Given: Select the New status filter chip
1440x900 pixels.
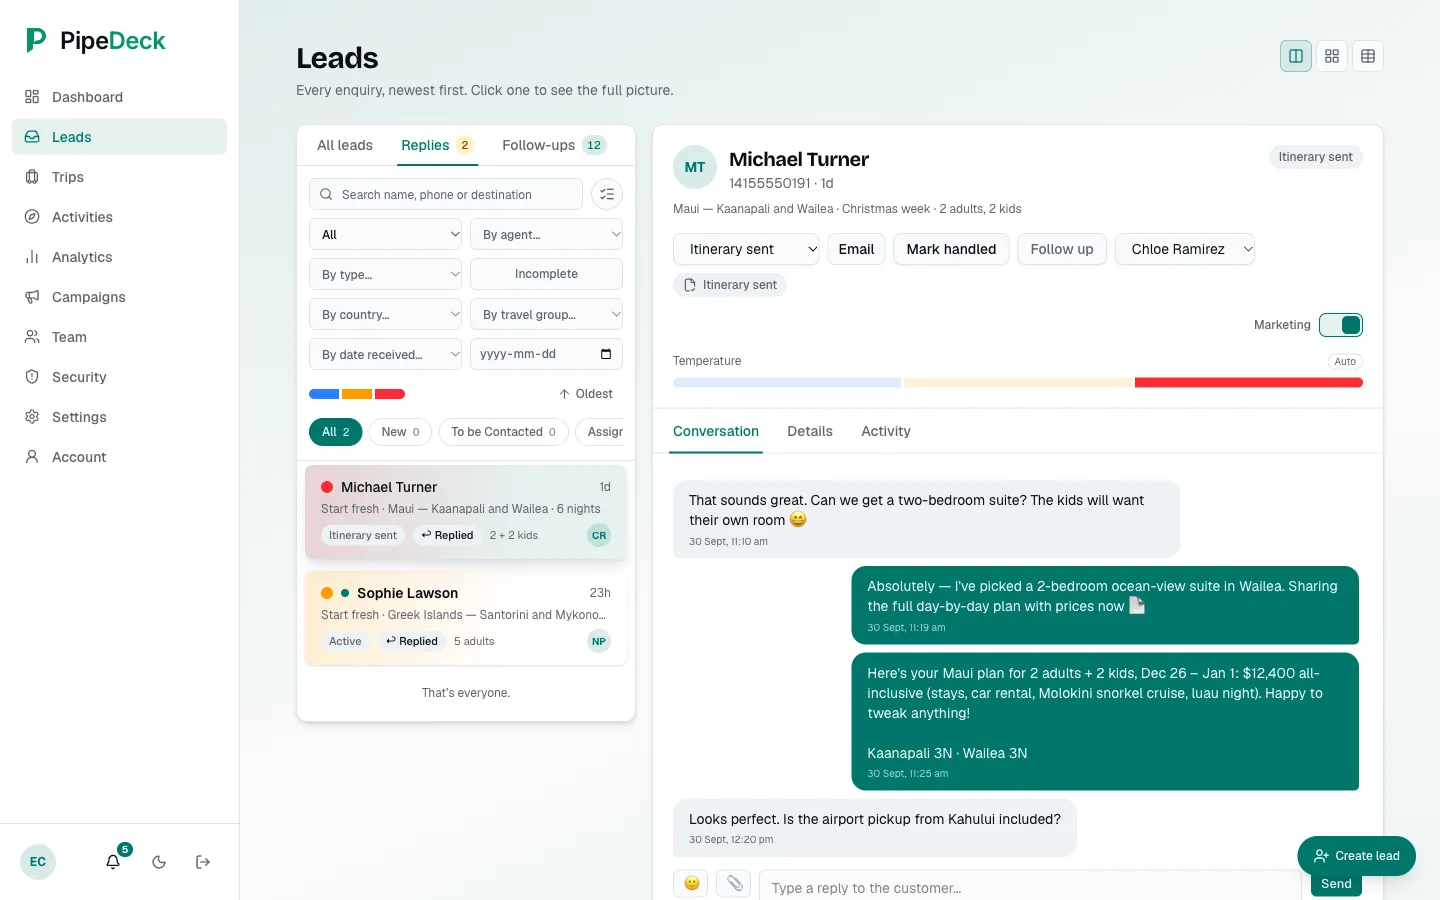Looking at the screenshot, I should [x=401, y=432].
